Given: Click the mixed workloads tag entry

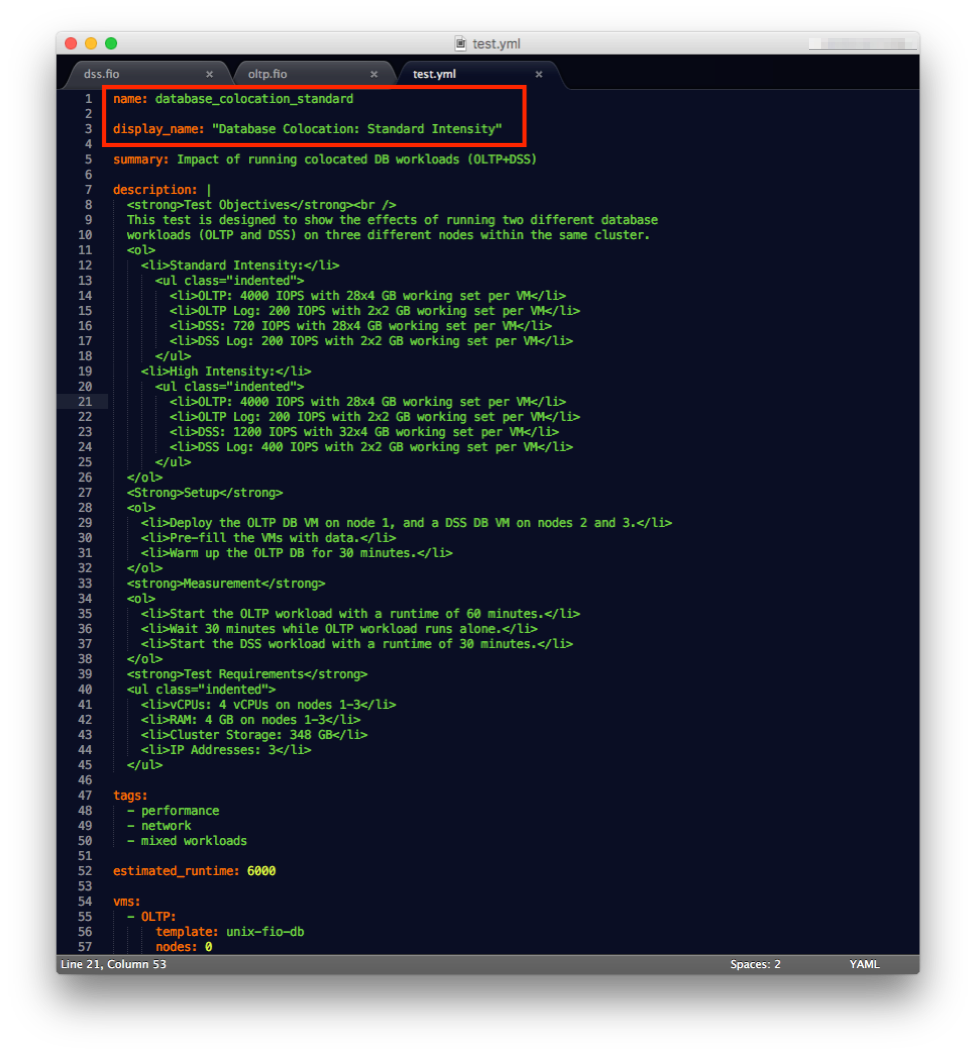Looking at the screenshot, I should pyautogui.click(x=194, y=841).
